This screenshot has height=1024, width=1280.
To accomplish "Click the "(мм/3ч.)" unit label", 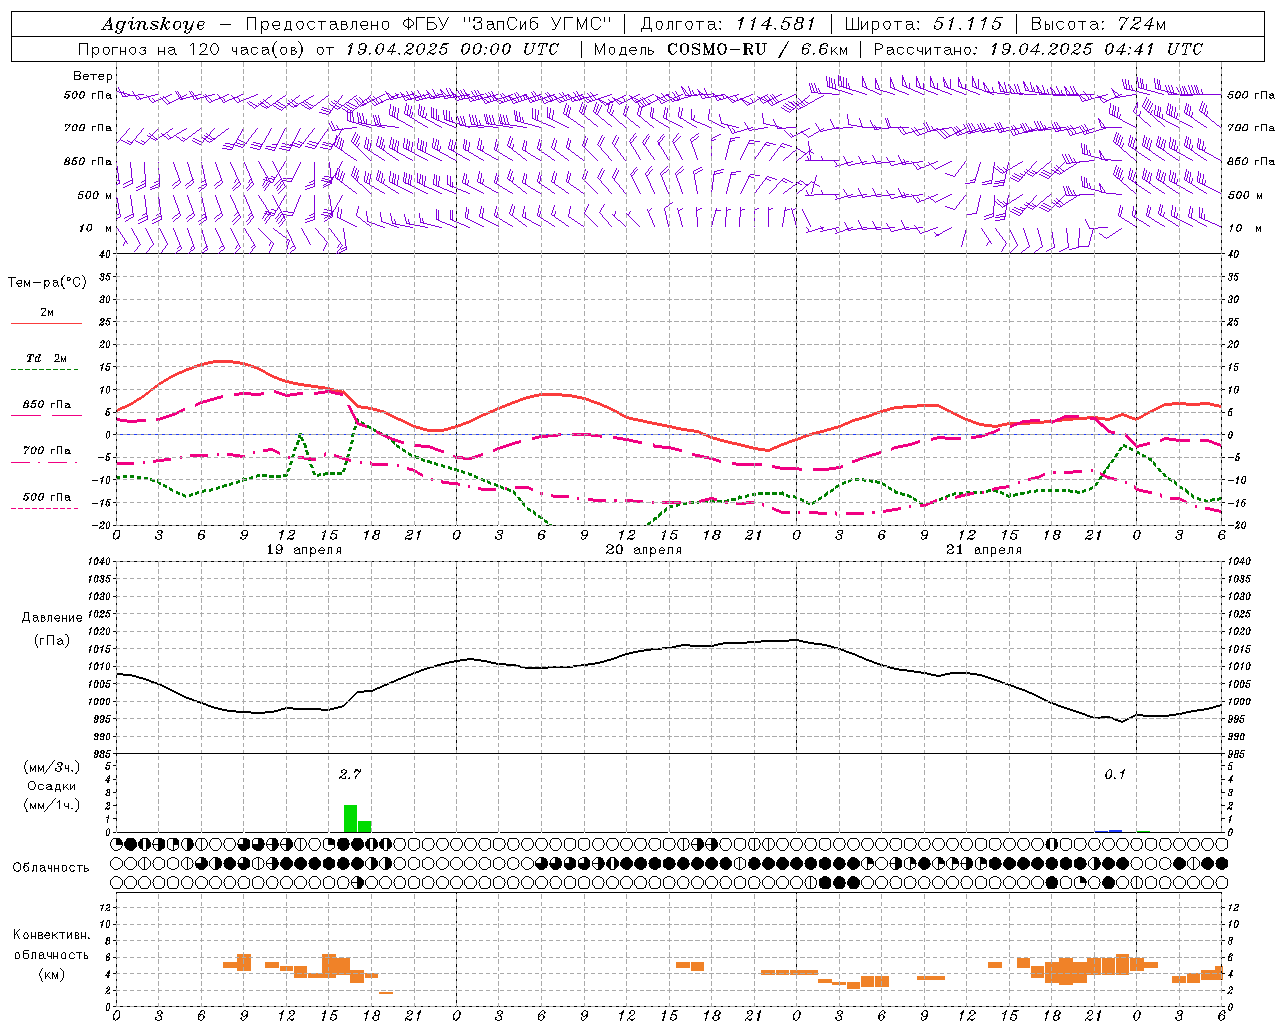I will pyautogui.click(x=52, y=767).
